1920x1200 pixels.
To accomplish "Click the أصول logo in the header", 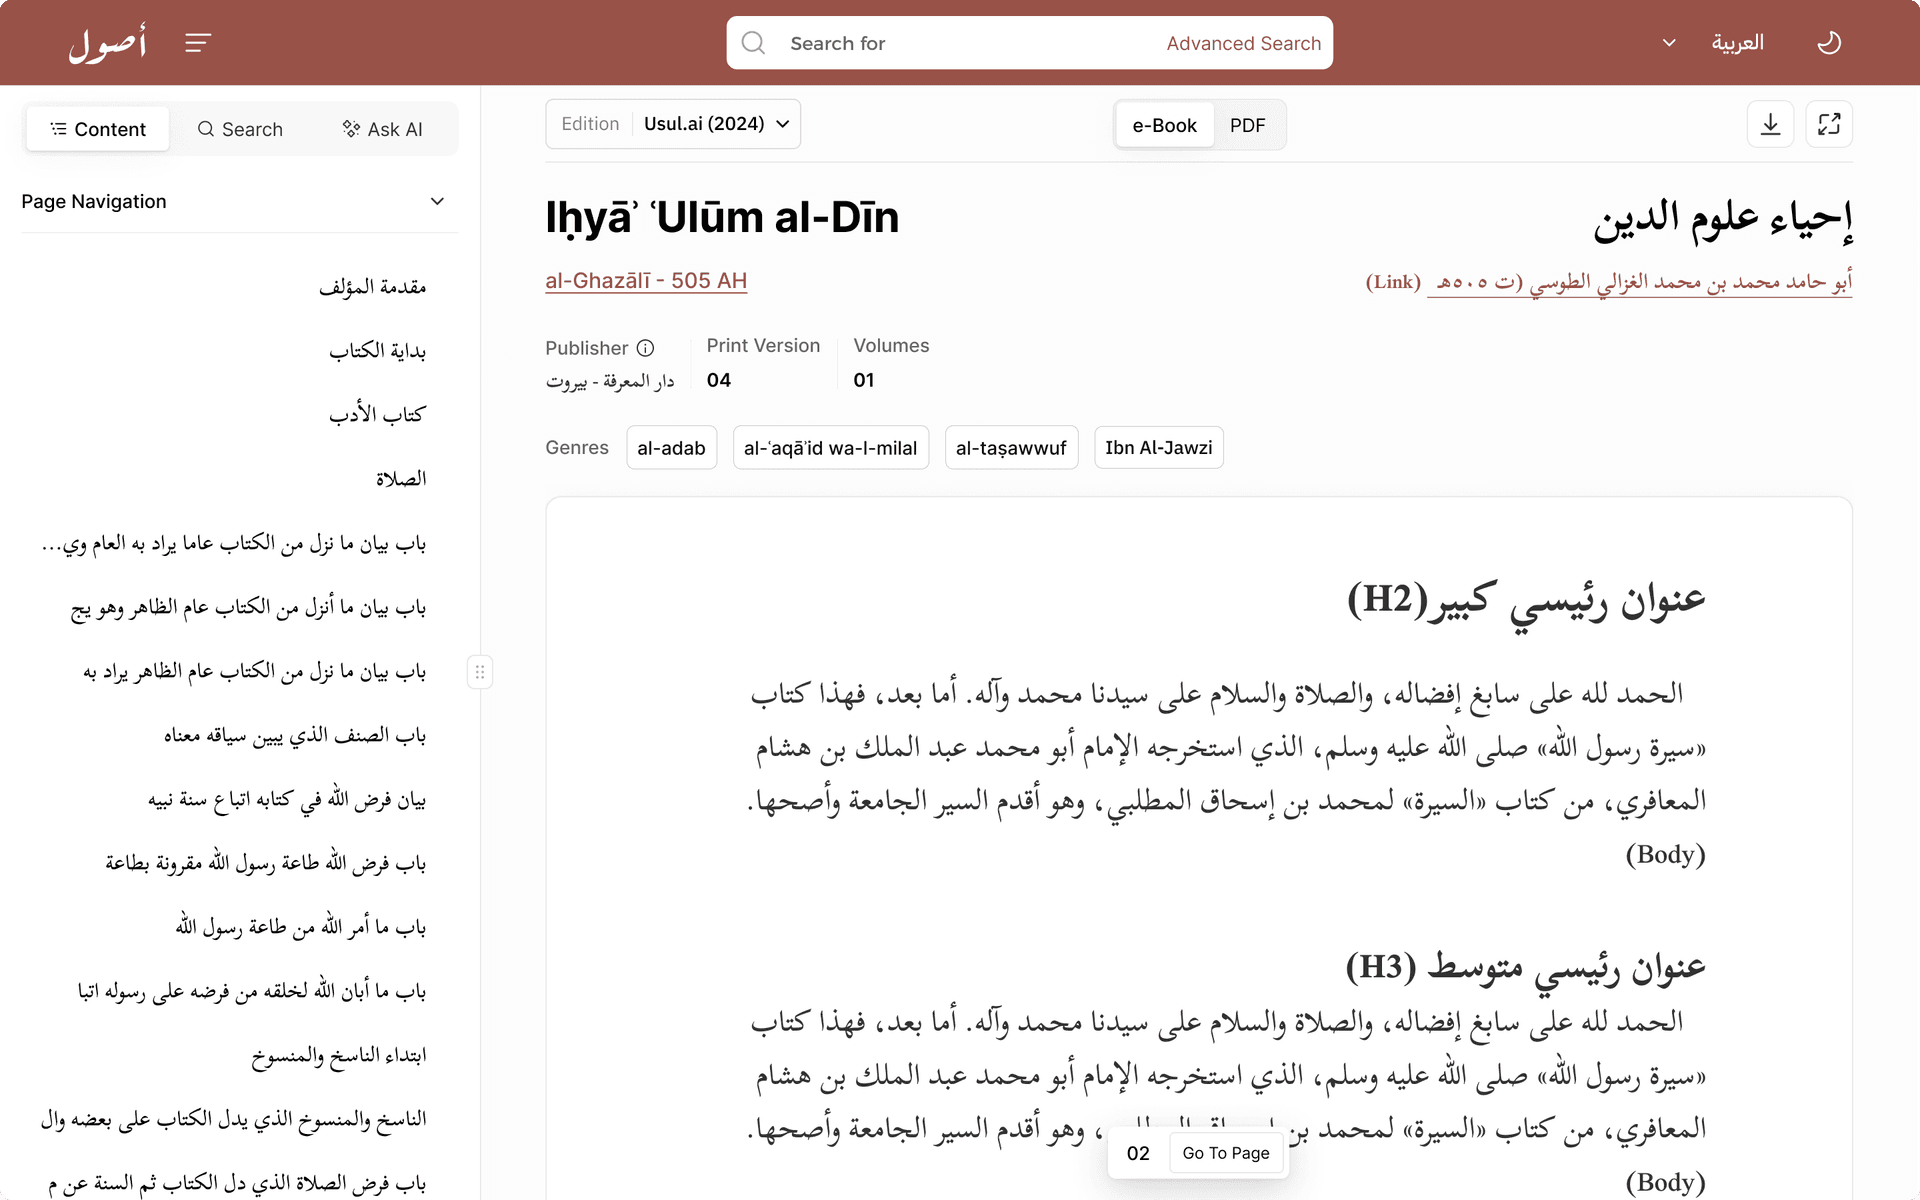I will point(106,42).
